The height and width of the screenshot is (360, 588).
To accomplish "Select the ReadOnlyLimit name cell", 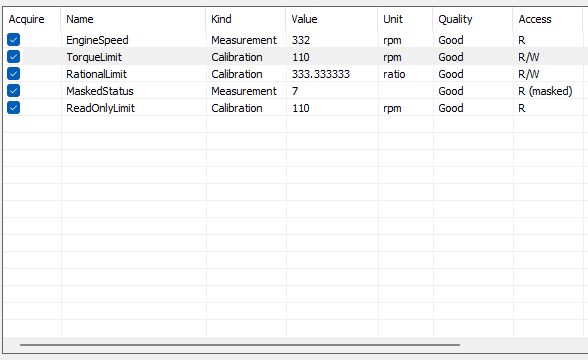I will [x=100, y=108].
